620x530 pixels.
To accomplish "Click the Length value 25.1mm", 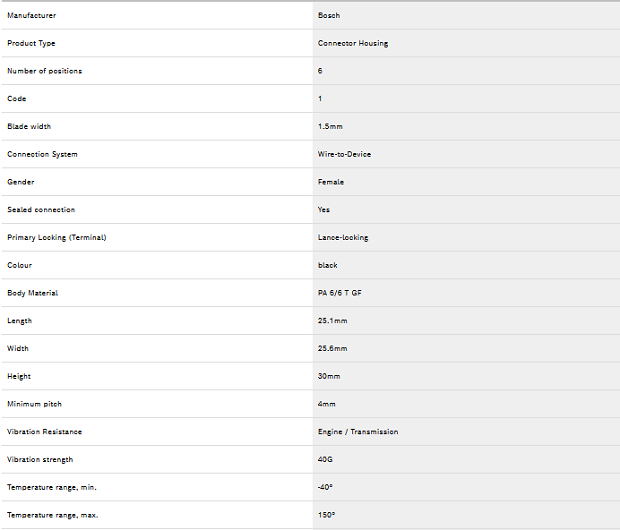I will click(333, 321).
